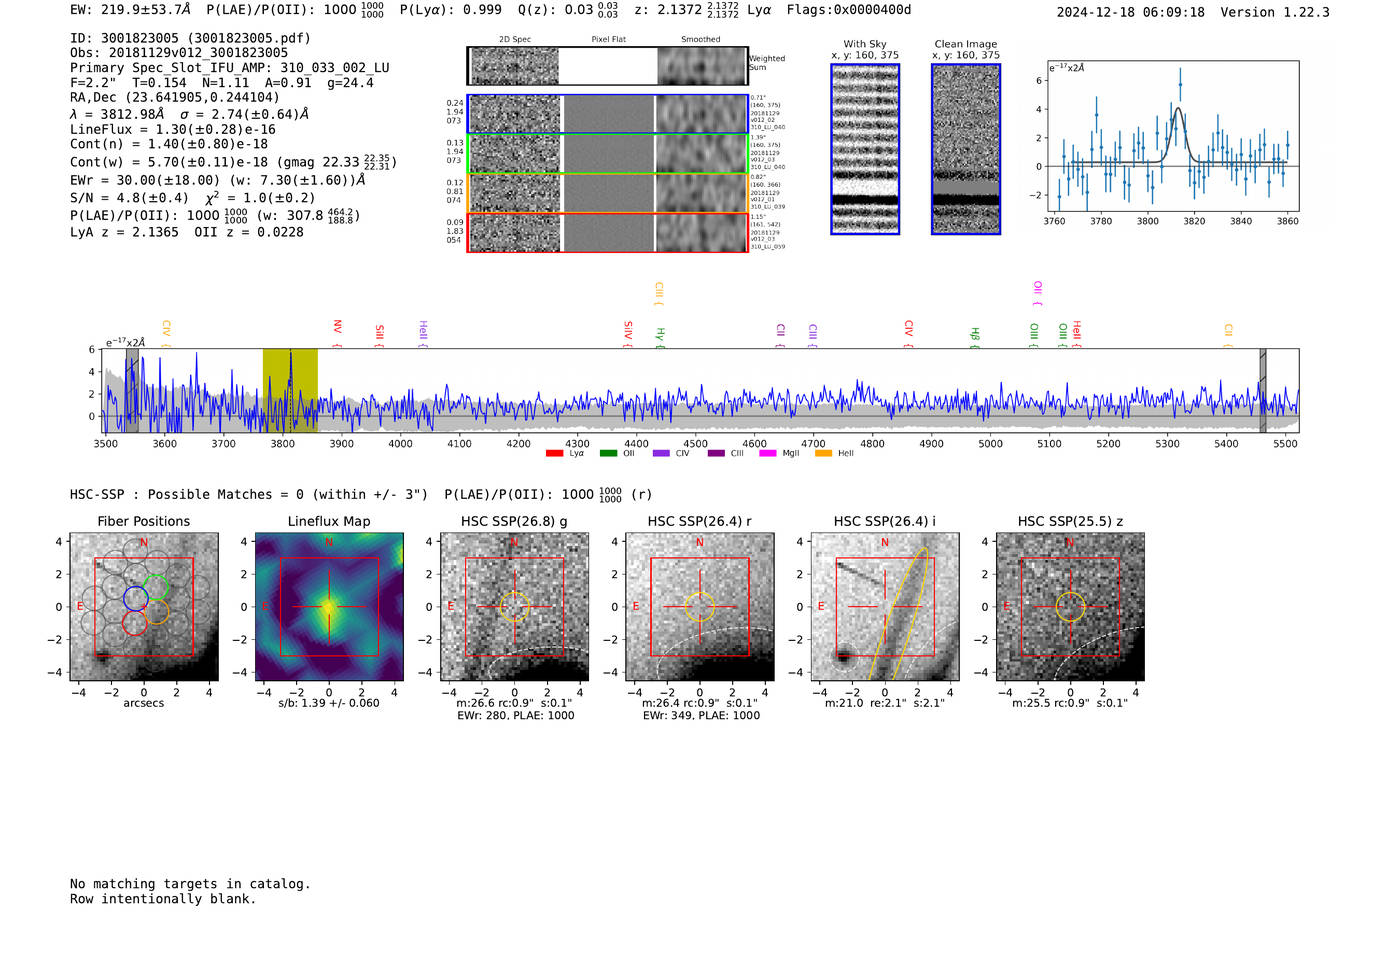Click the EWr: 280, PLAE: 1000 caption
The width and height of the screenshot is (1400, 953).
515,716
